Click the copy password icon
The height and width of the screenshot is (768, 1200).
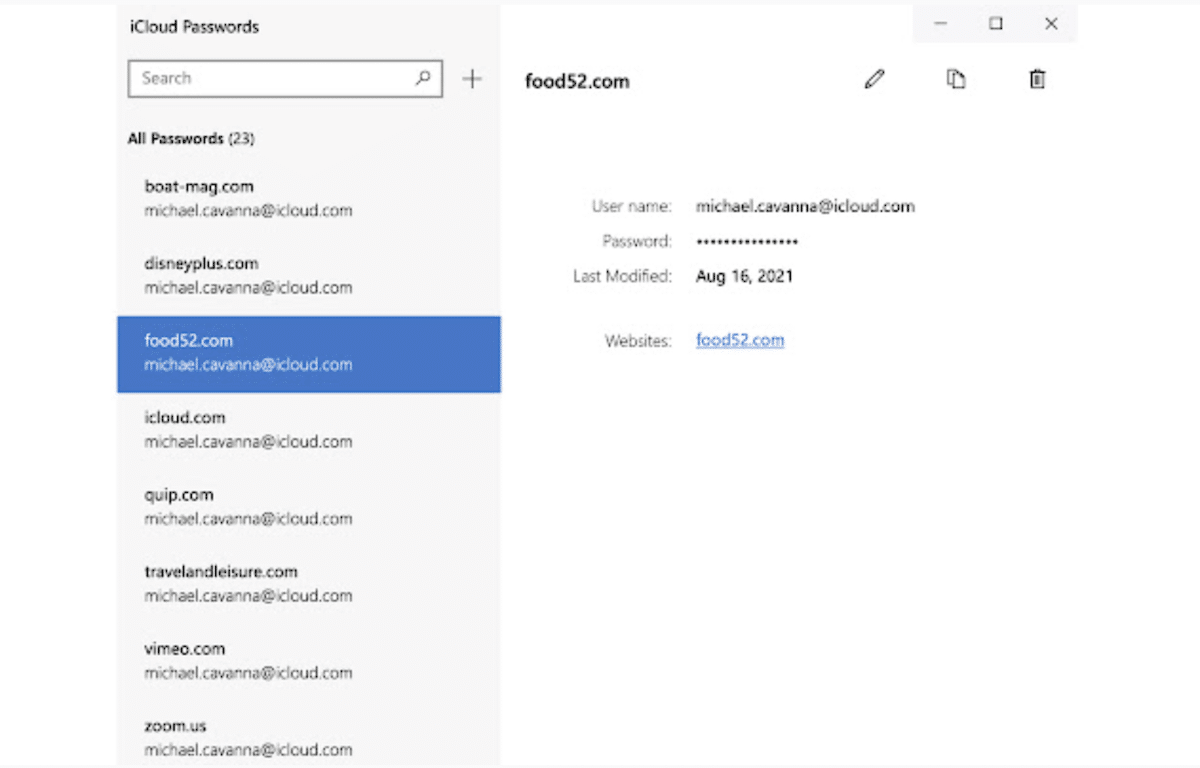tap(956, 79)
